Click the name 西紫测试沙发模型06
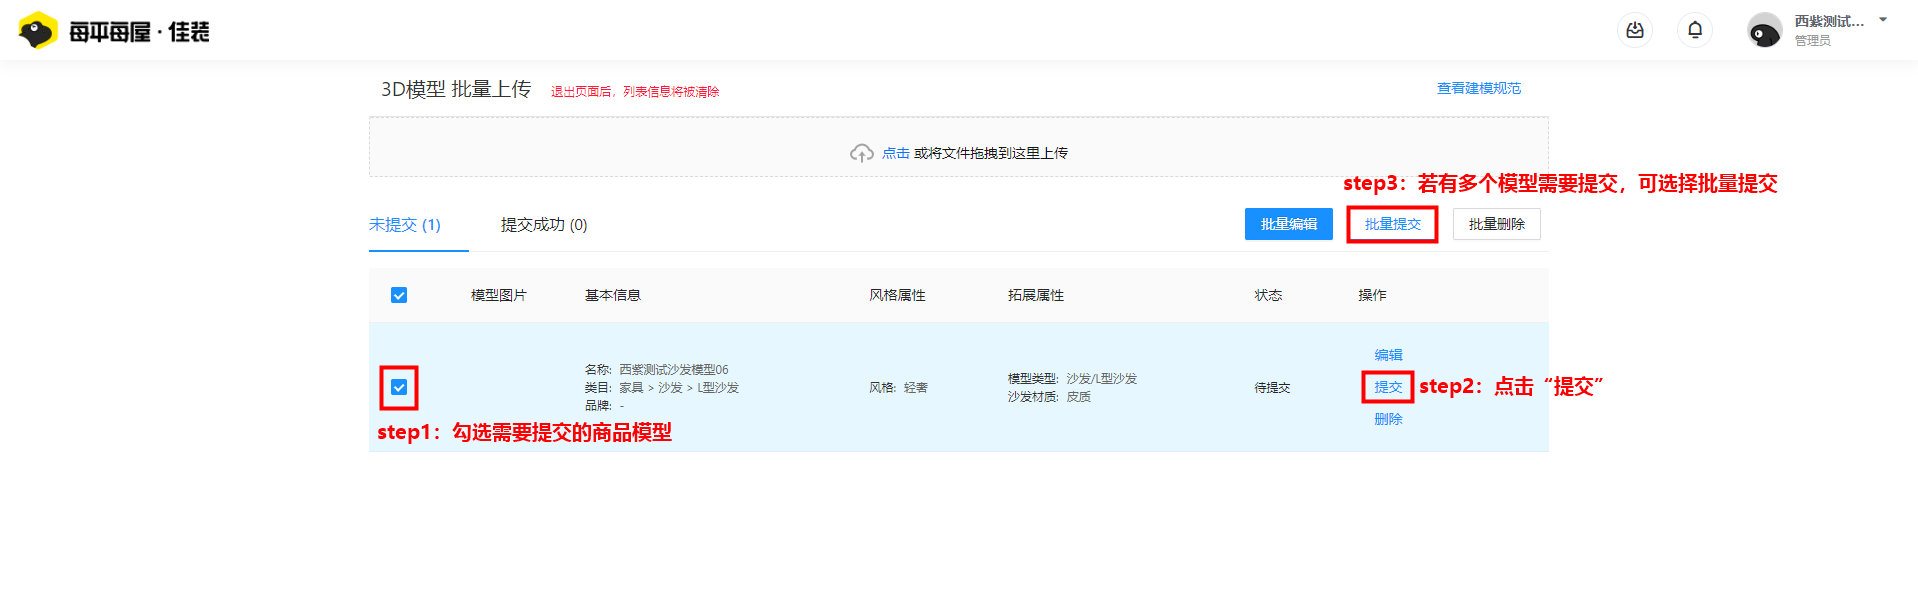The height and width of the screenshot is (607, 1918). (674, 370)
